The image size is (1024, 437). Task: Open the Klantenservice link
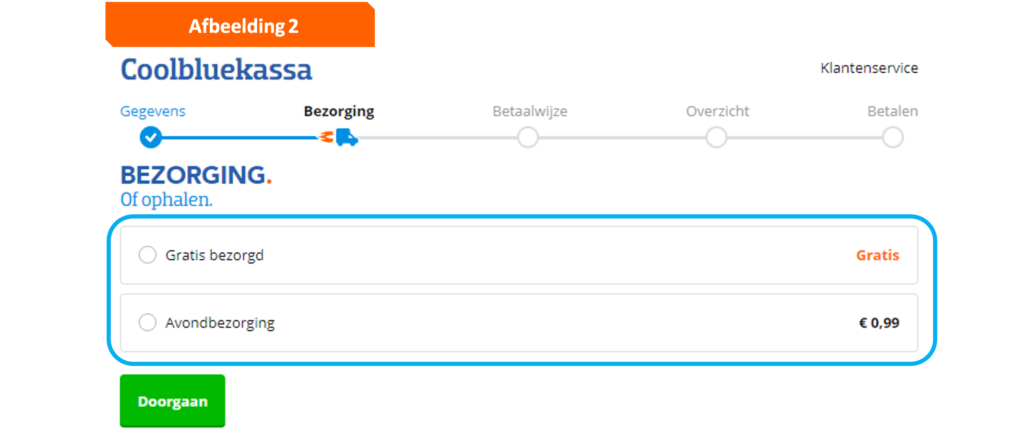[x=869, y=68]
